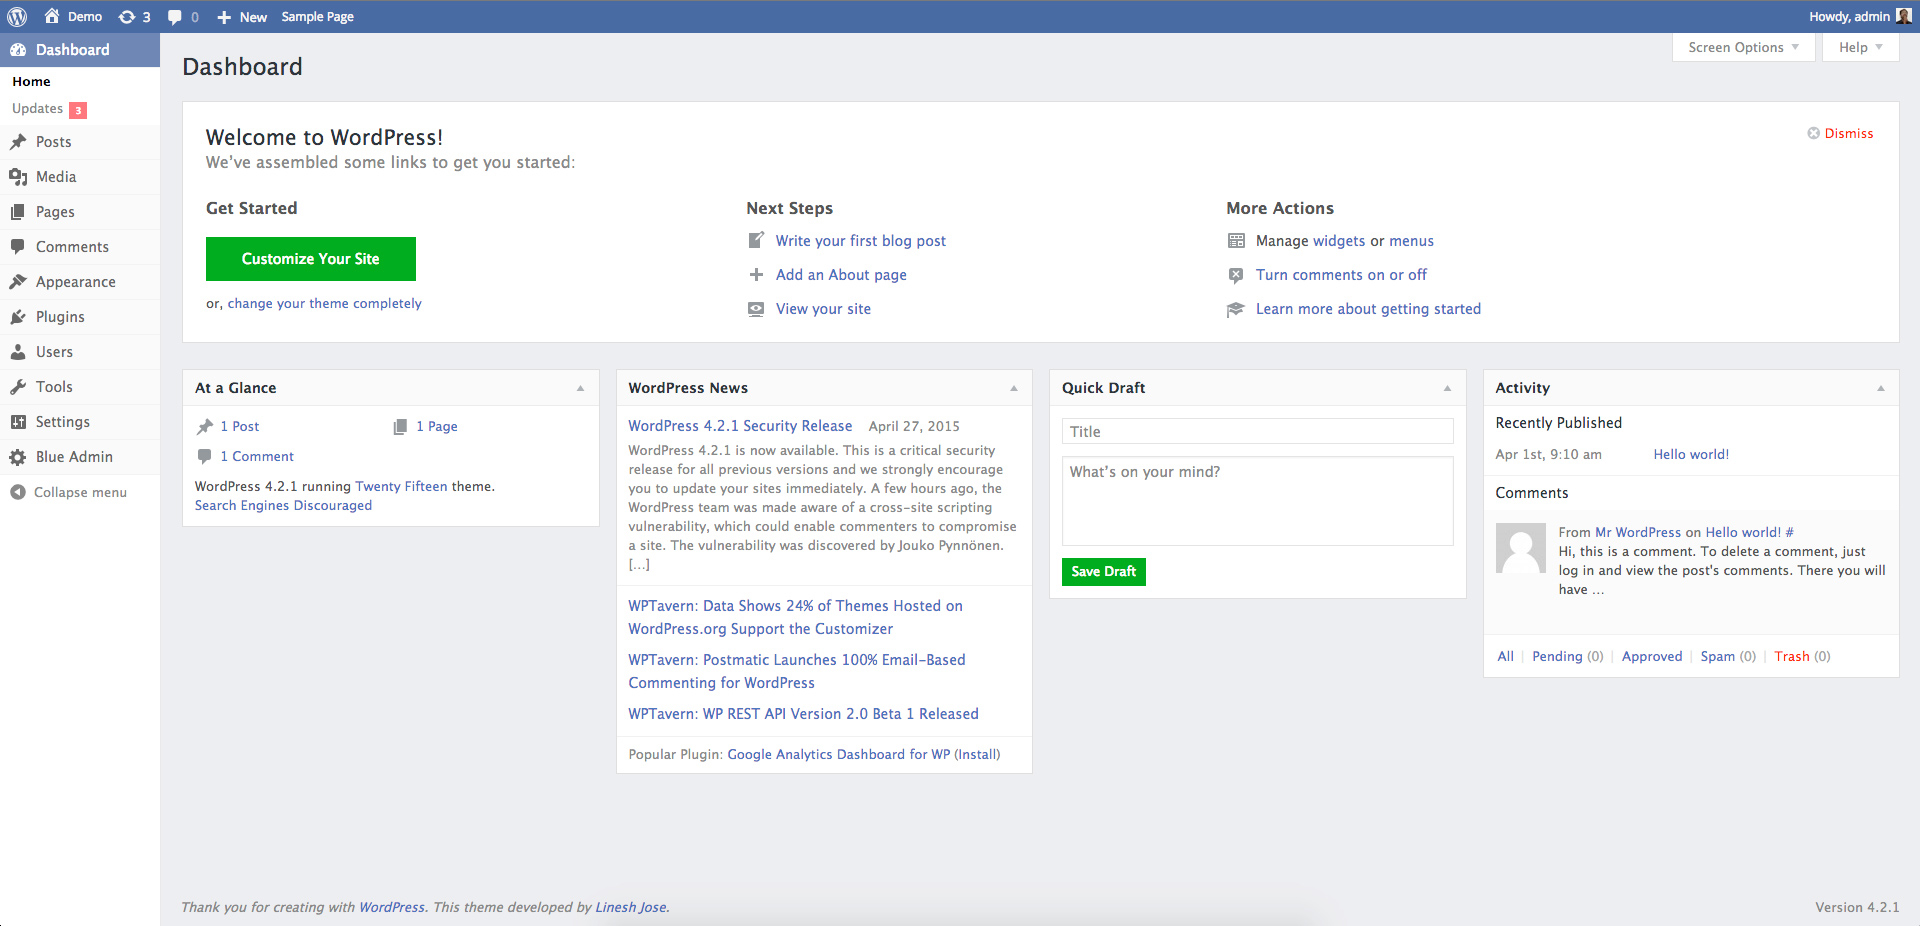Click the Save Draft button
This screenshot has height=926, width=1920.
[x=1104, y=572]
